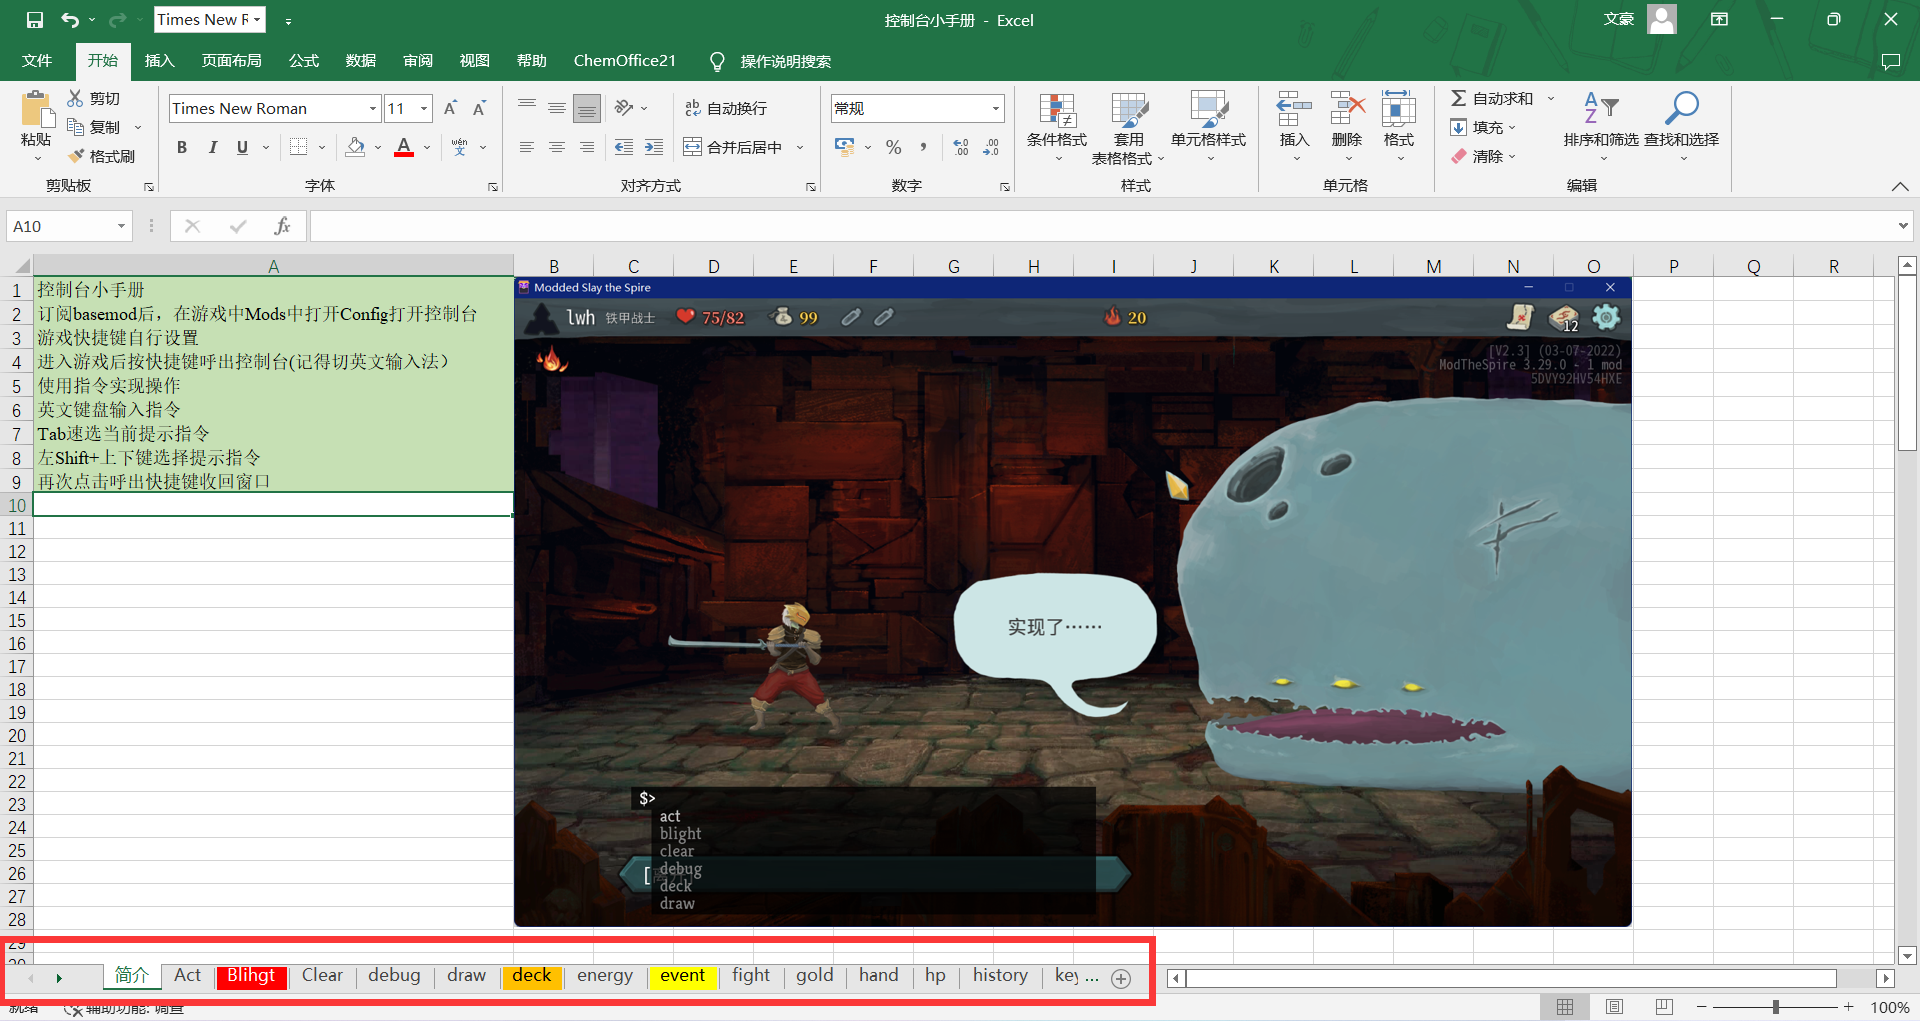This screenshot has width=1920, height=1021.
Task: Click the Increase decimal icon
Action: pos(961,147)
